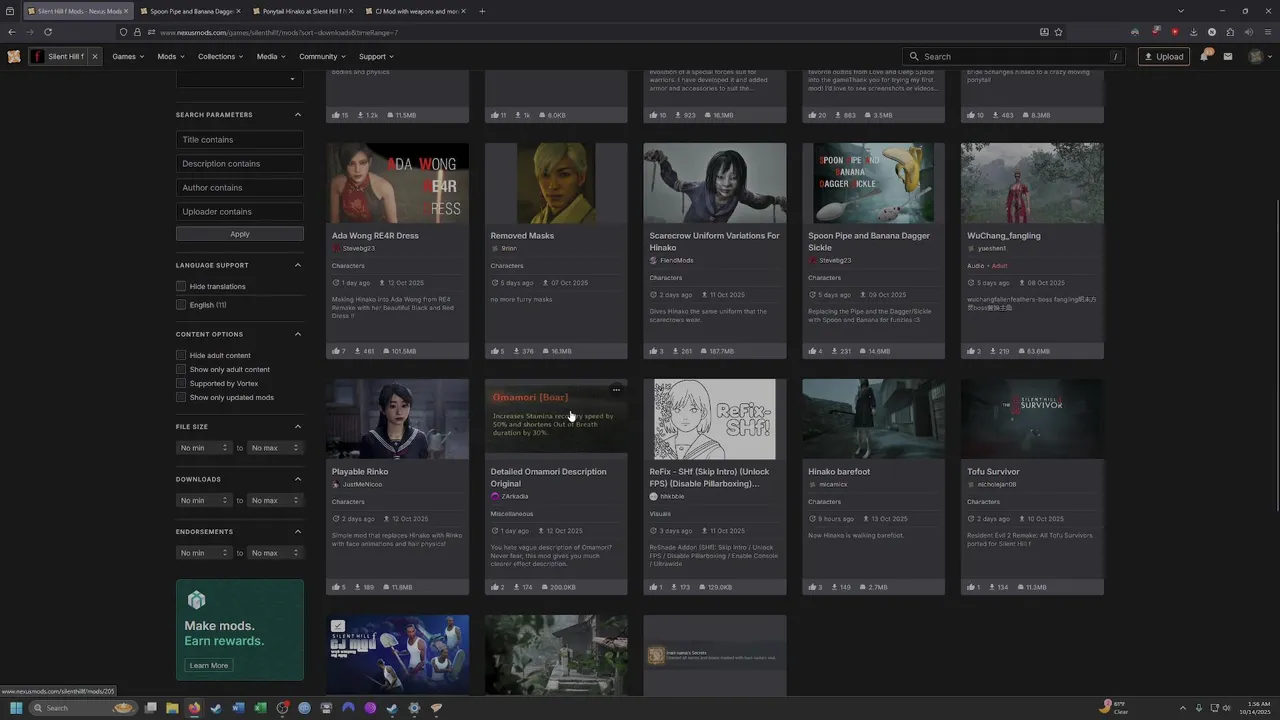Click the Learn More button
The width and height of the screenshot is (1280, 720).
point(208,665)
